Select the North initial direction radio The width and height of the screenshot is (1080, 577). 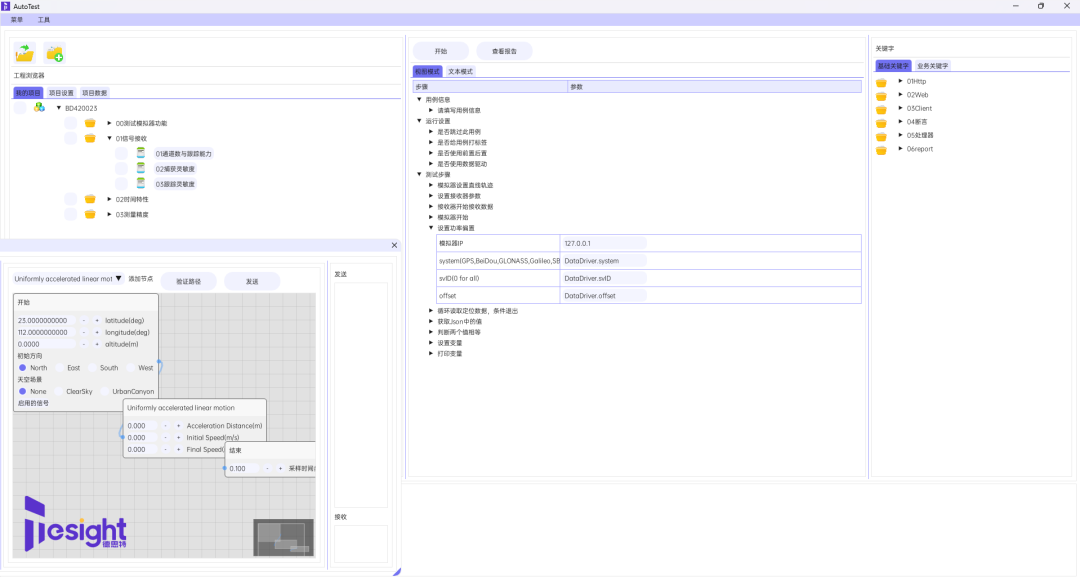[23, 368]
